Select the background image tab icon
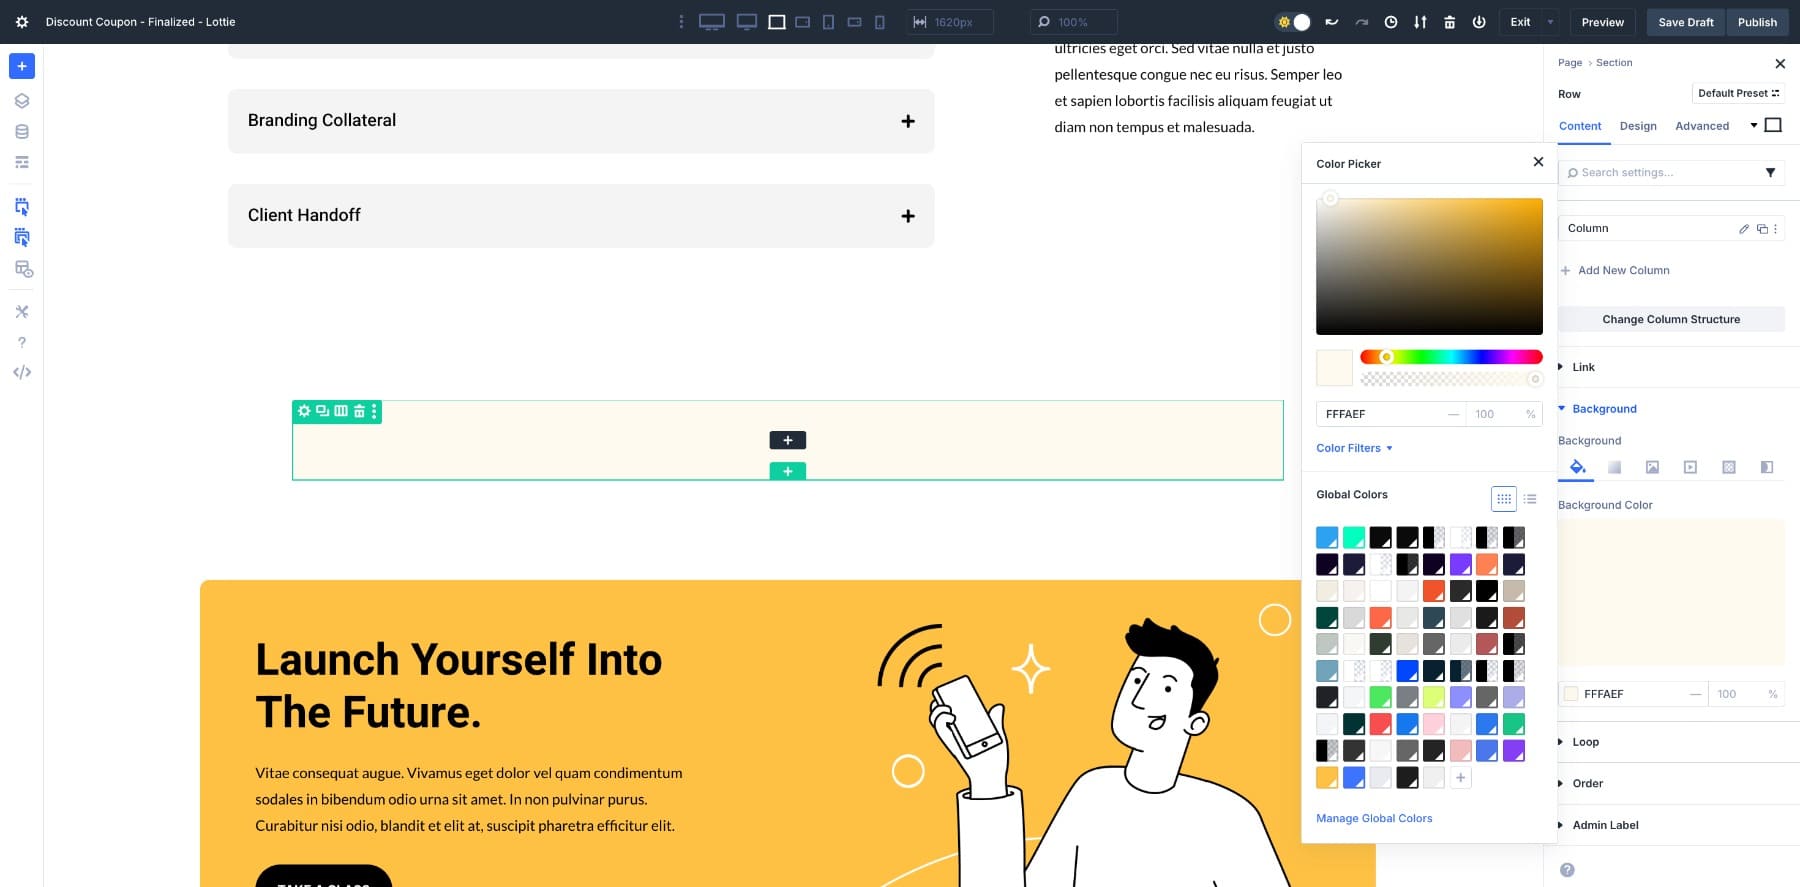Viewport: 1800px width, 887px height. [x=1652, y=467]
